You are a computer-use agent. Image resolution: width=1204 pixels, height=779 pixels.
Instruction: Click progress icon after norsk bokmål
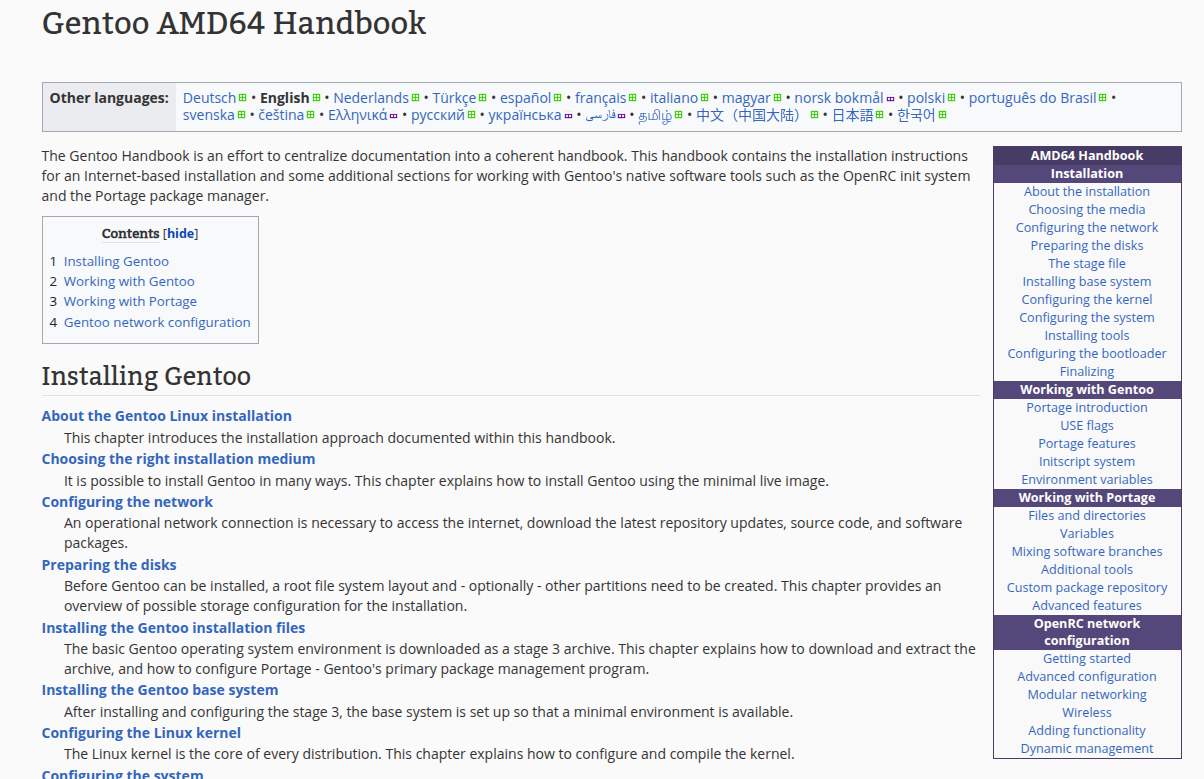click(890, 98)
